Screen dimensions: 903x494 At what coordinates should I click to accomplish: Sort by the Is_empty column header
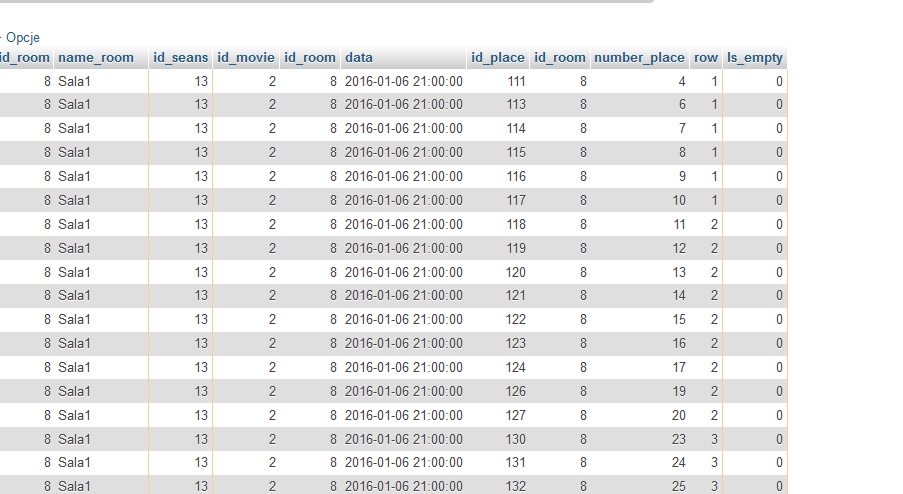tap(754, 58)
